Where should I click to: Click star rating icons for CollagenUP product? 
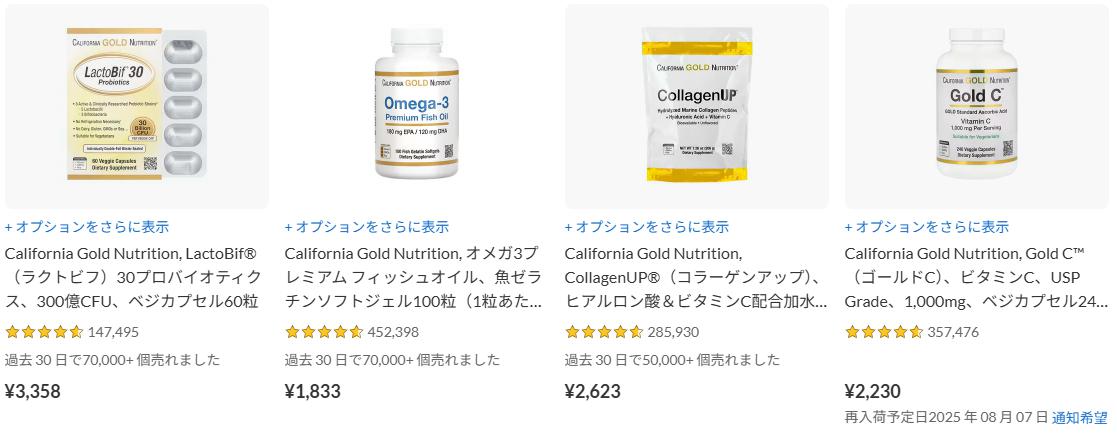click(x=604, y=331)
